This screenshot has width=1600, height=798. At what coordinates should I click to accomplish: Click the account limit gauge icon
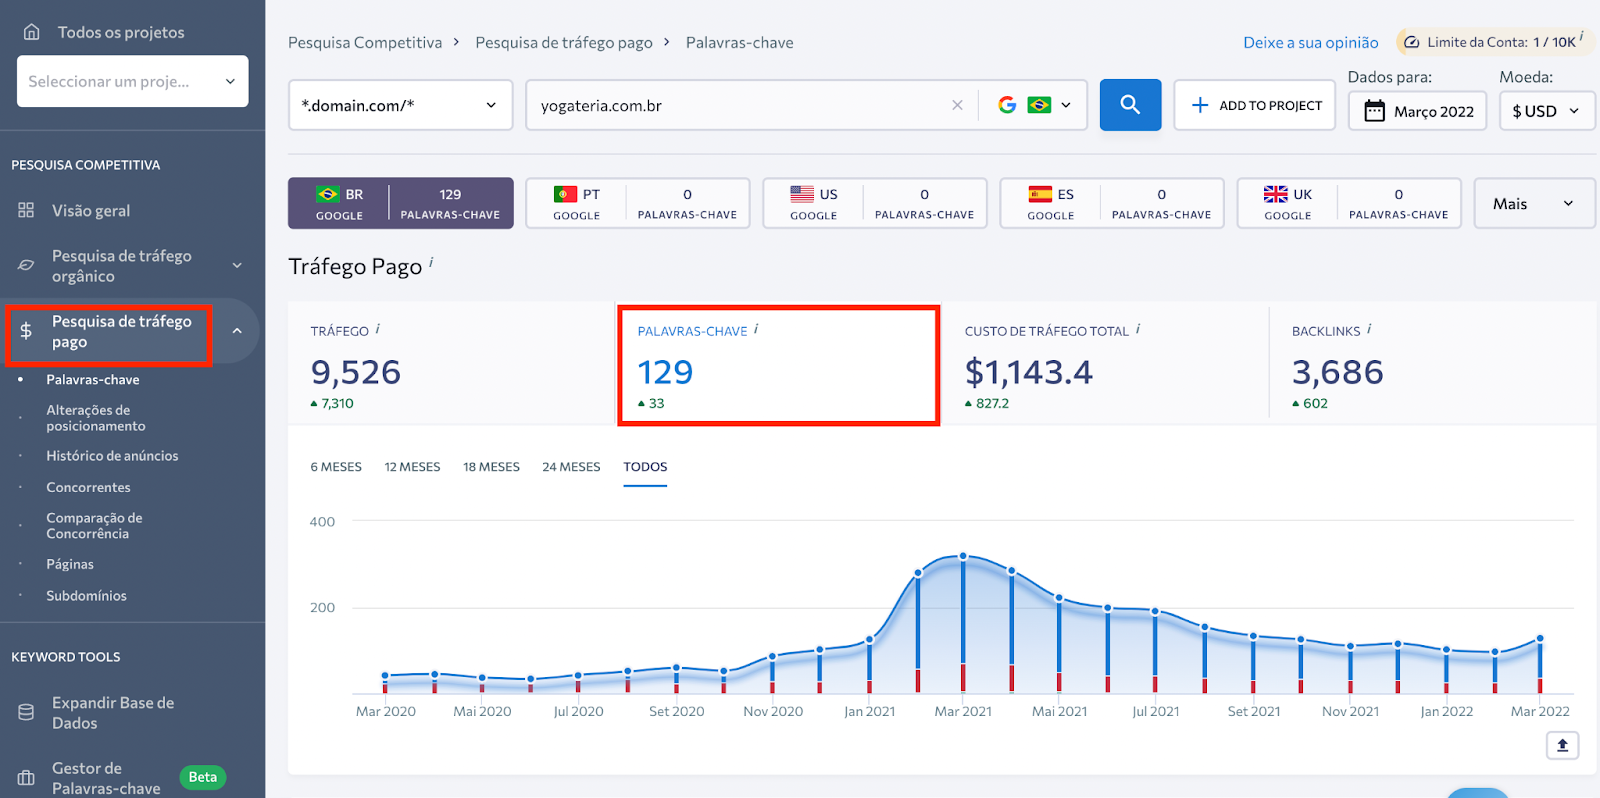click(x=1412, y=42)
